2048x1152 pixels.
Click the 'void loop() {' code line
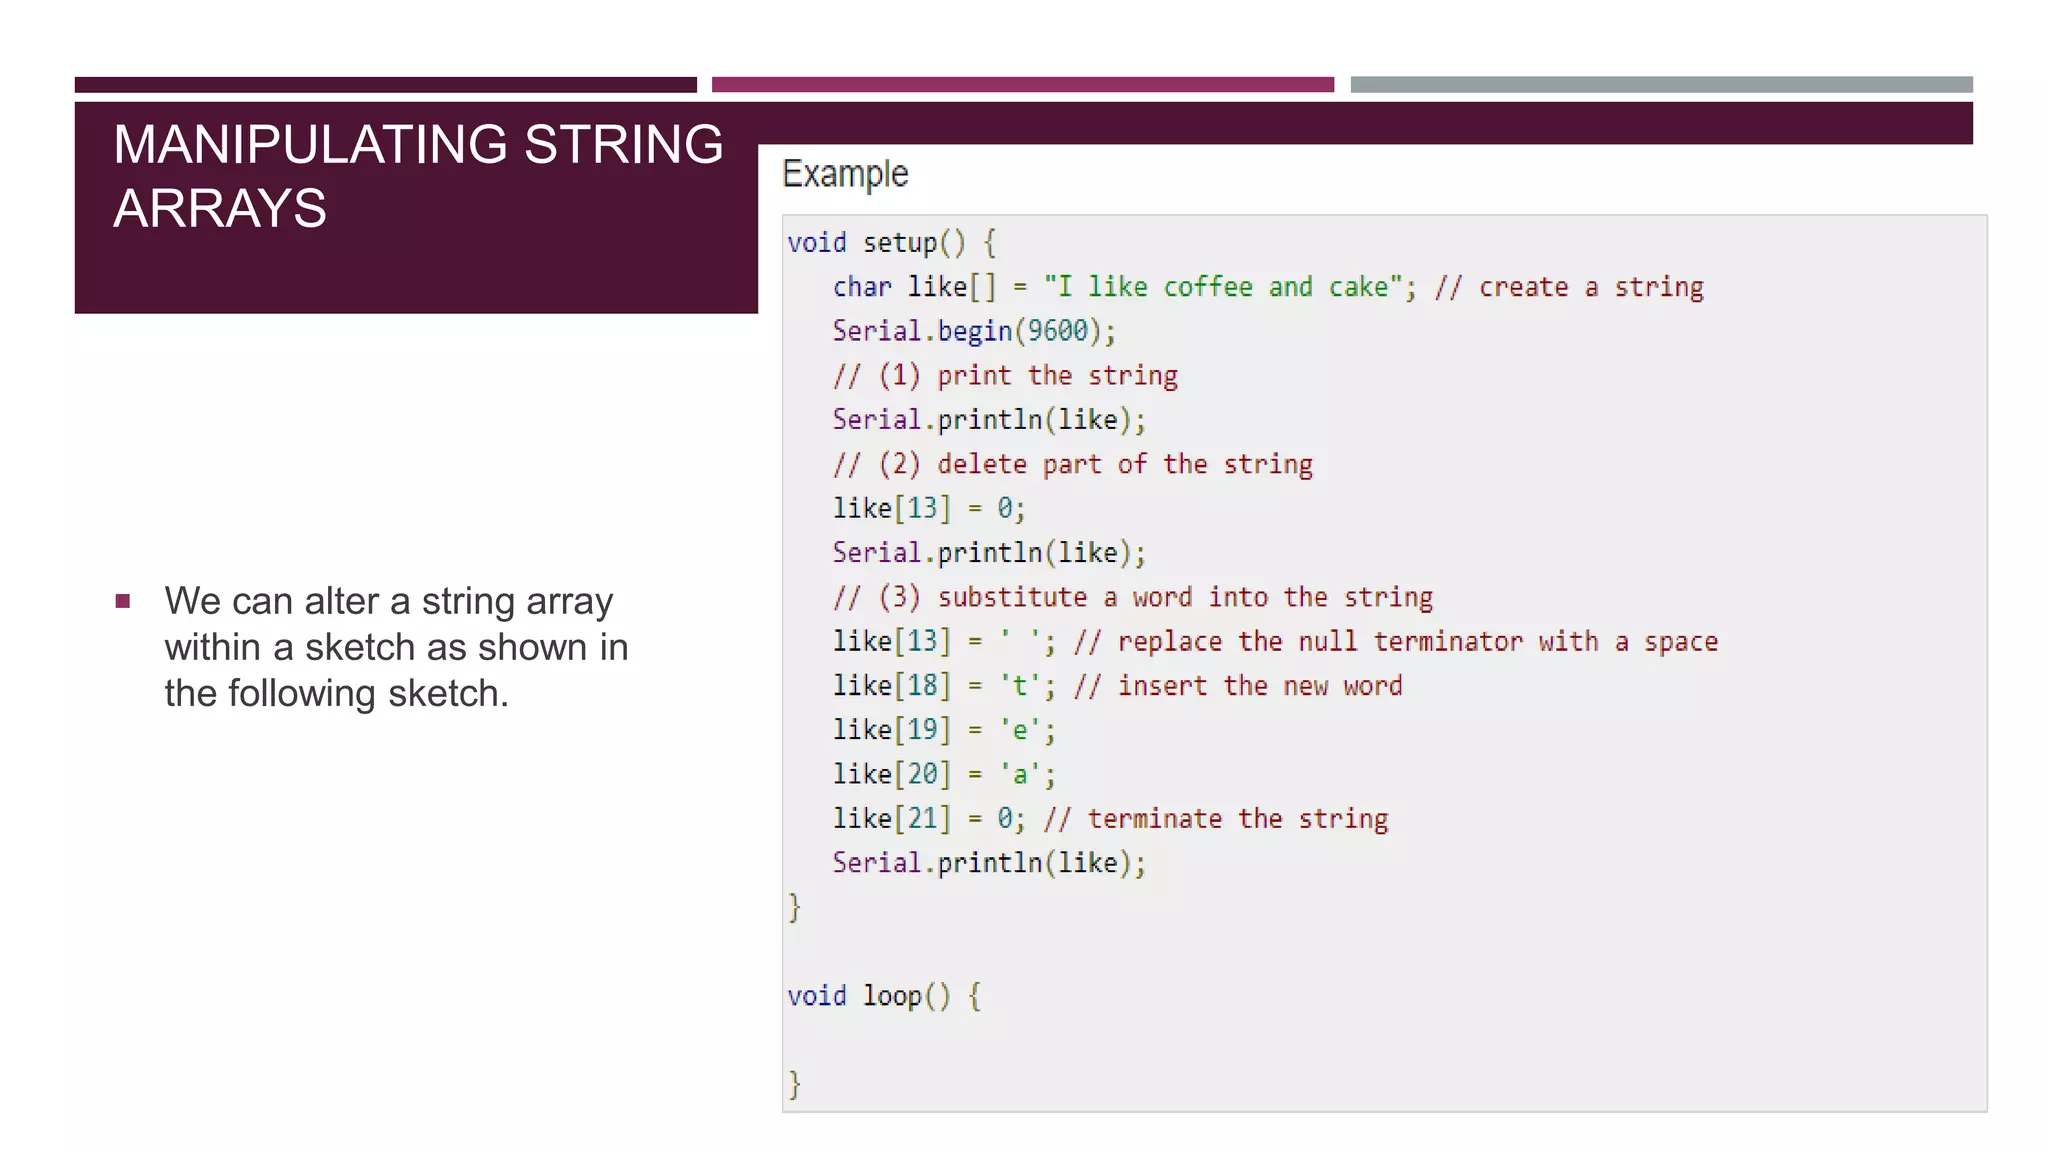pyautogui.click(x=884, y=996)
